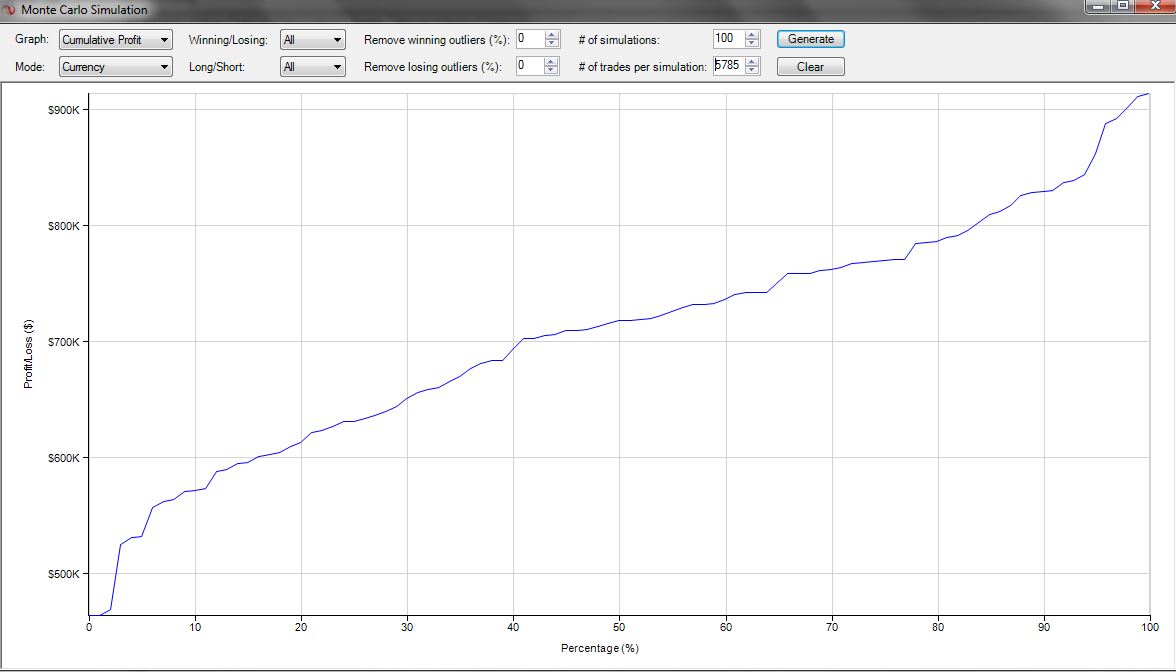Click the trades per simulation input field
Screen dimensions: 1176x672
tap(727, 66)
